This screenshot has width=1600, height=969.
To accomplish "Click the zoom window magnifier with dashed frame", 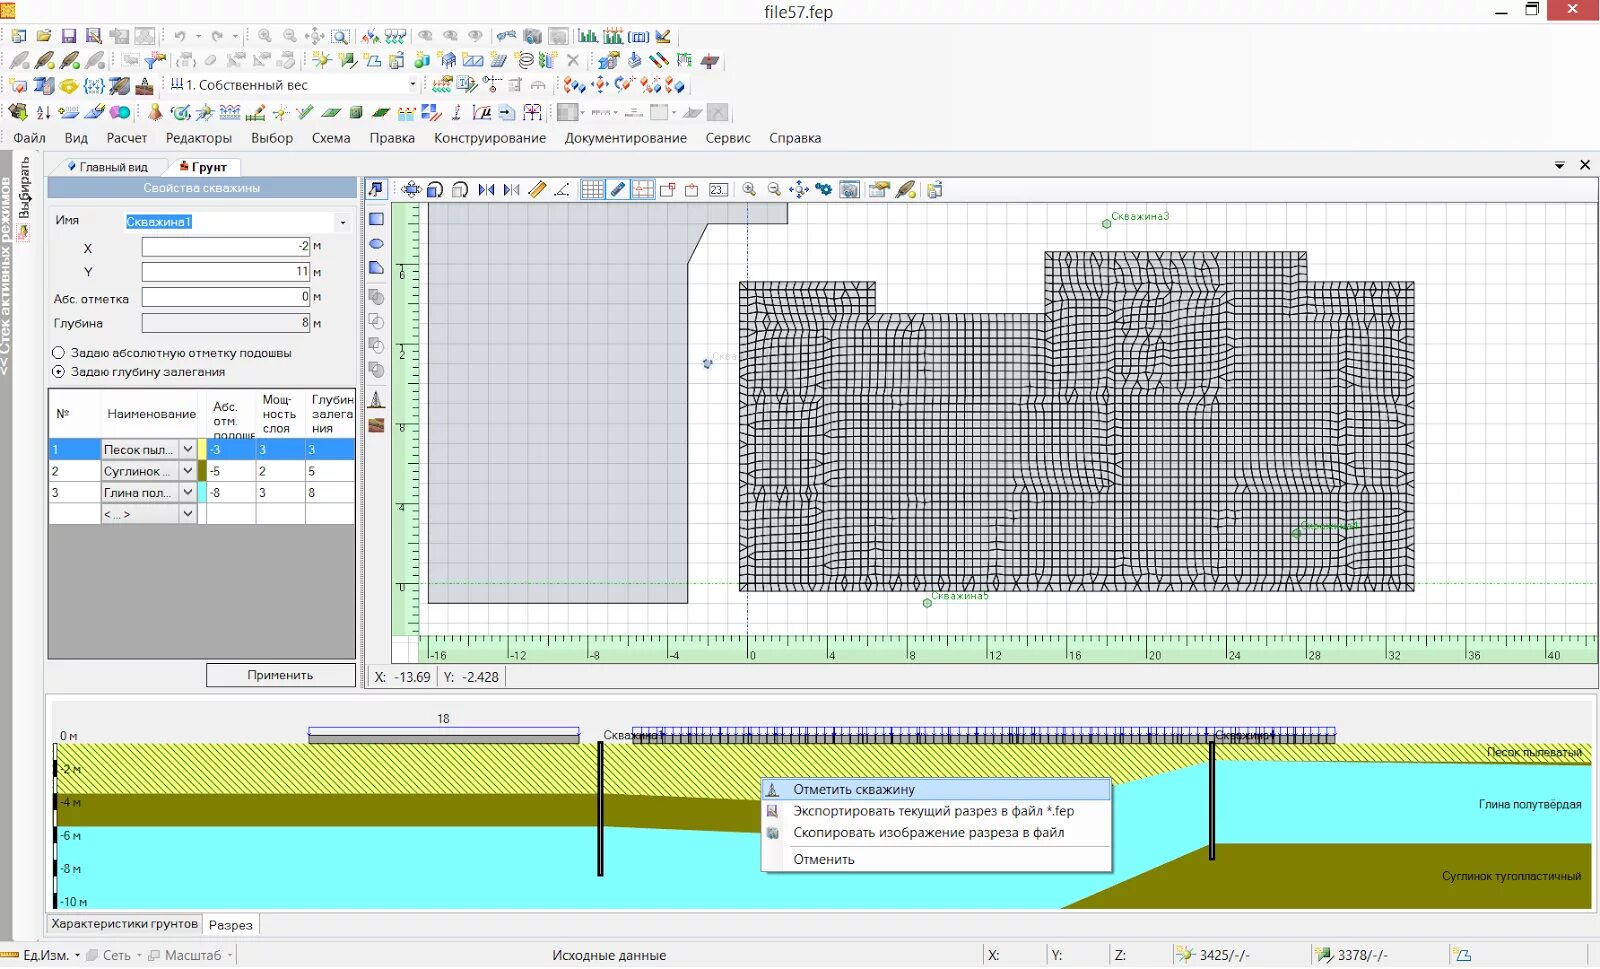I will tap(340, 36).
